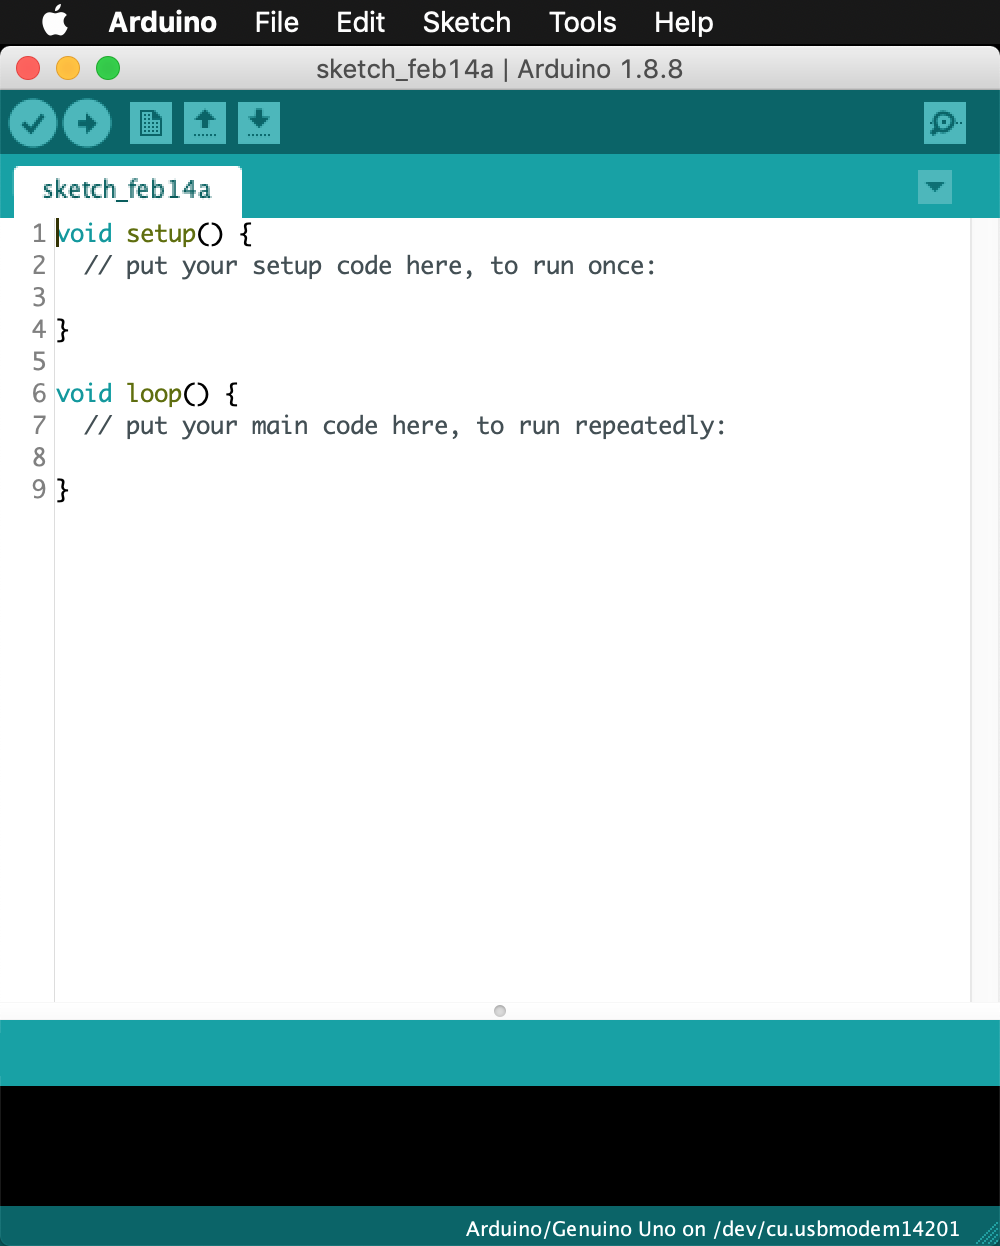Screen dimensions: 1000x1246
Task: Open the Help menu
Action: 684,22
